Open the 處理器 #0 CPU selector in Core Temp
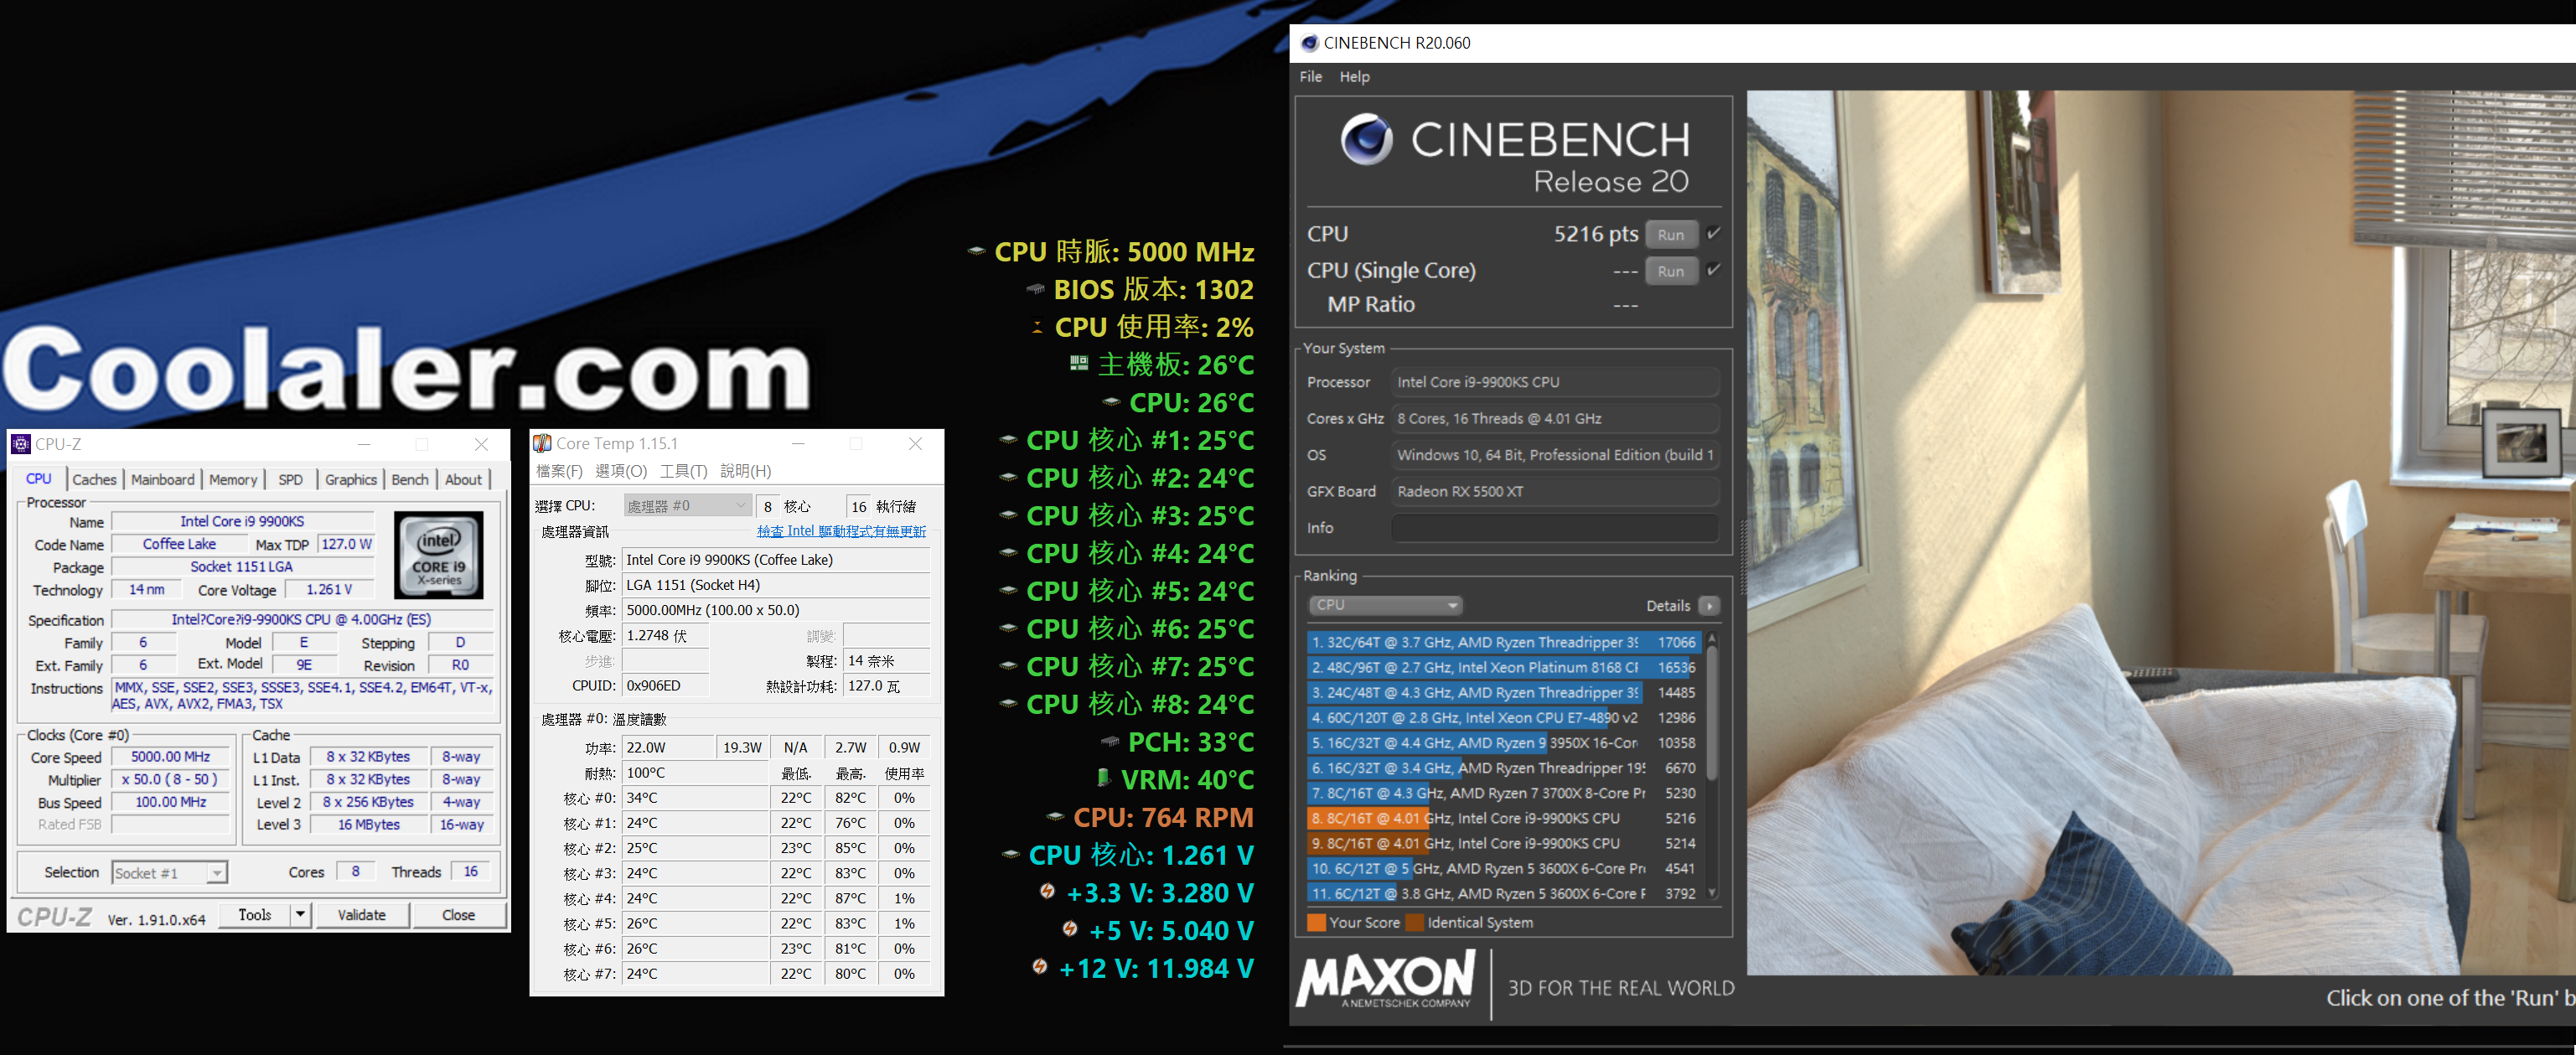 (x=686, y=506)
